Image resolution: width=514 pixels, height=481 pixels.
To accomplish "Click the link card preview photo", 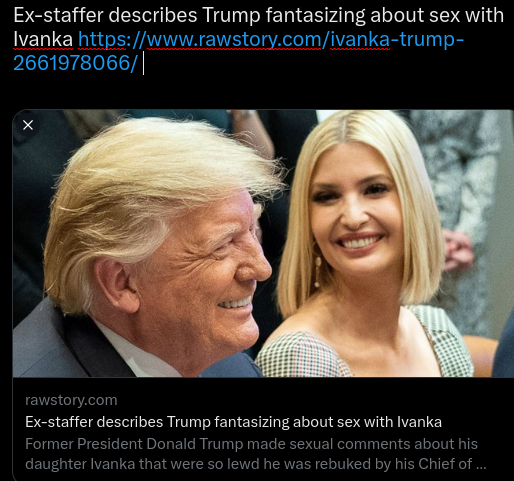I will [263, 243].
